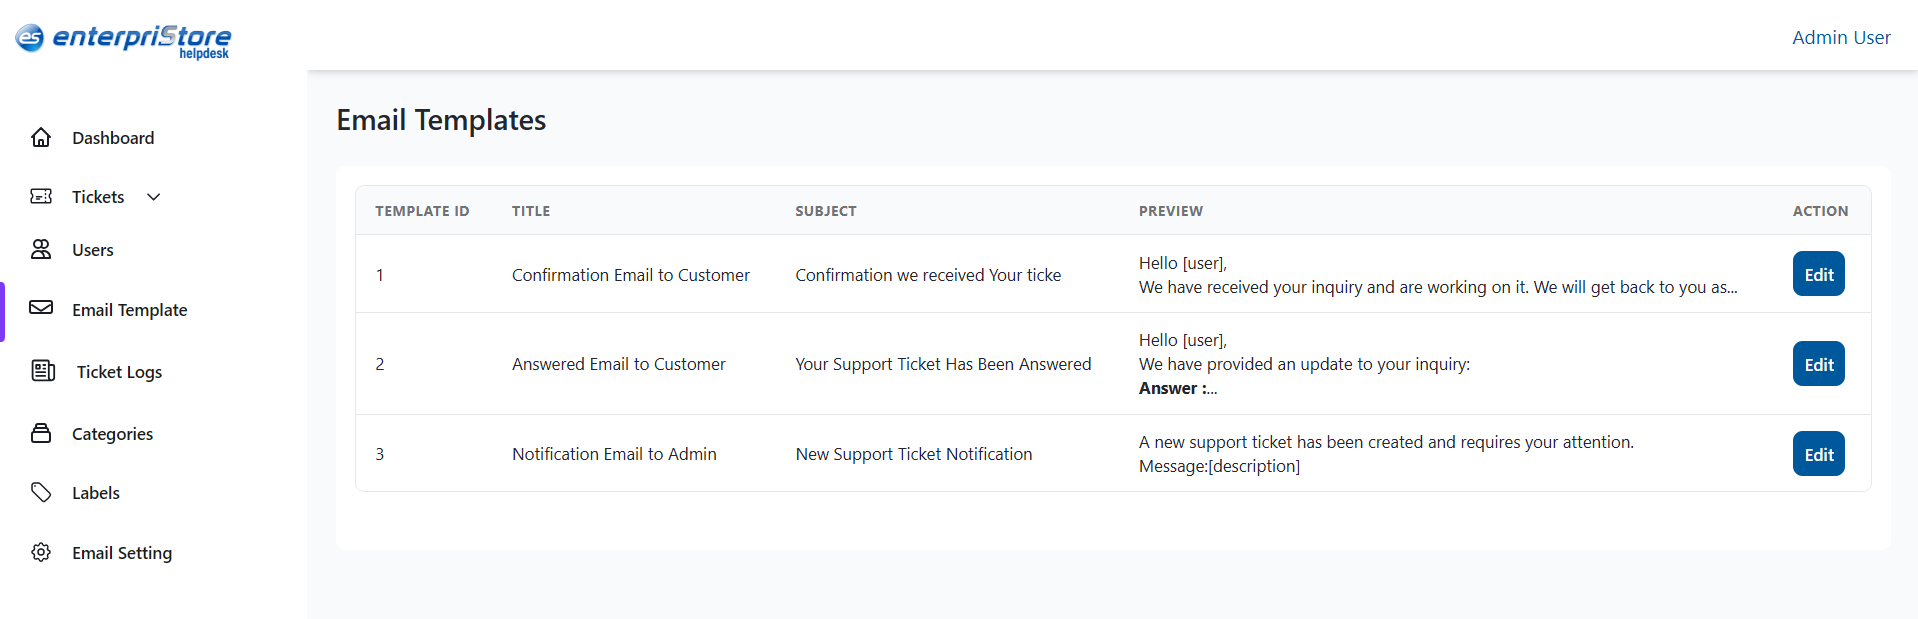Click 'Confirmation Email to Customer' title cell
Image resolution: width=1918 pixels, height=619 pixels.
pyautogui.click(x=631, y=275)
